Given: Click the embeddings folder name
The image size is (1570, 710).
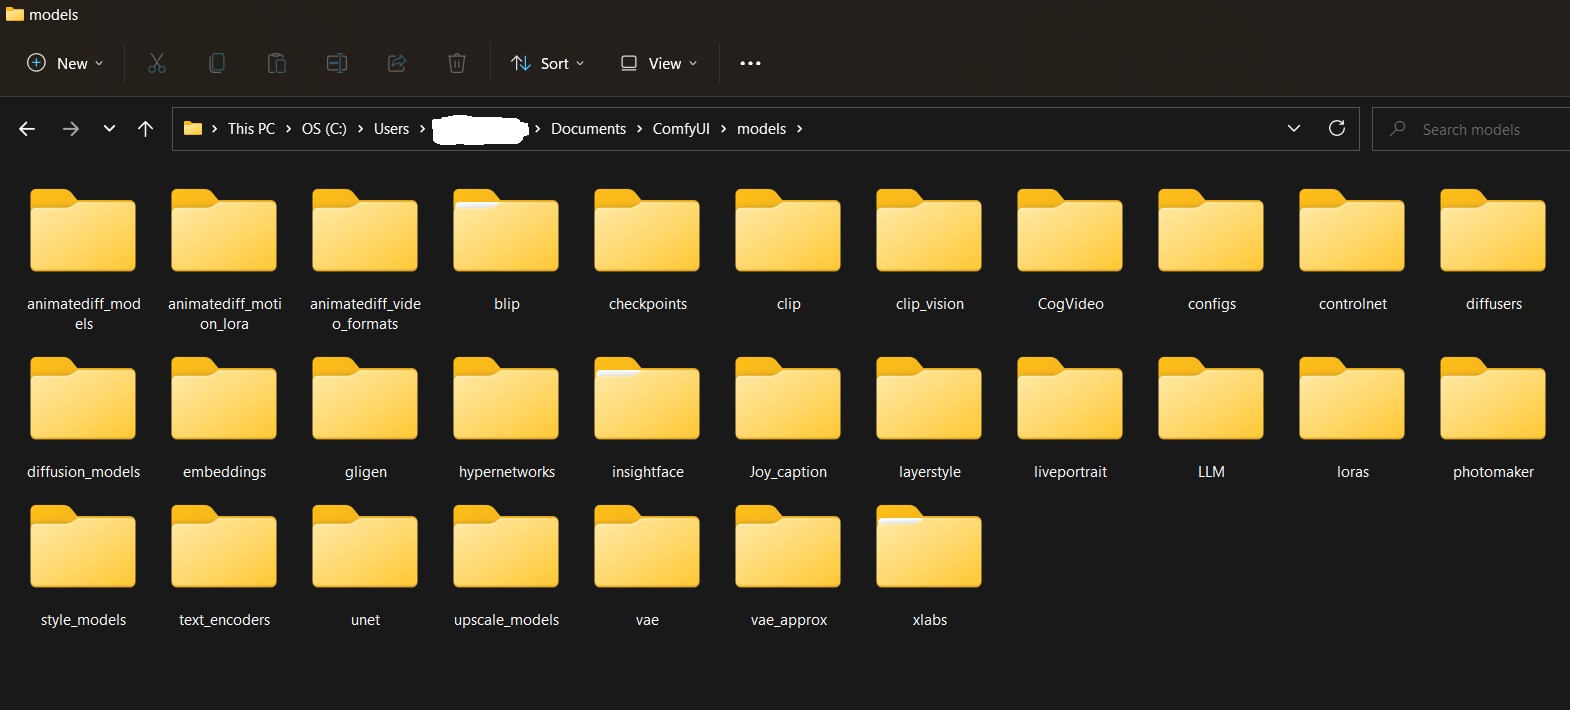Looking at the screenshot, I should (225, 472).
